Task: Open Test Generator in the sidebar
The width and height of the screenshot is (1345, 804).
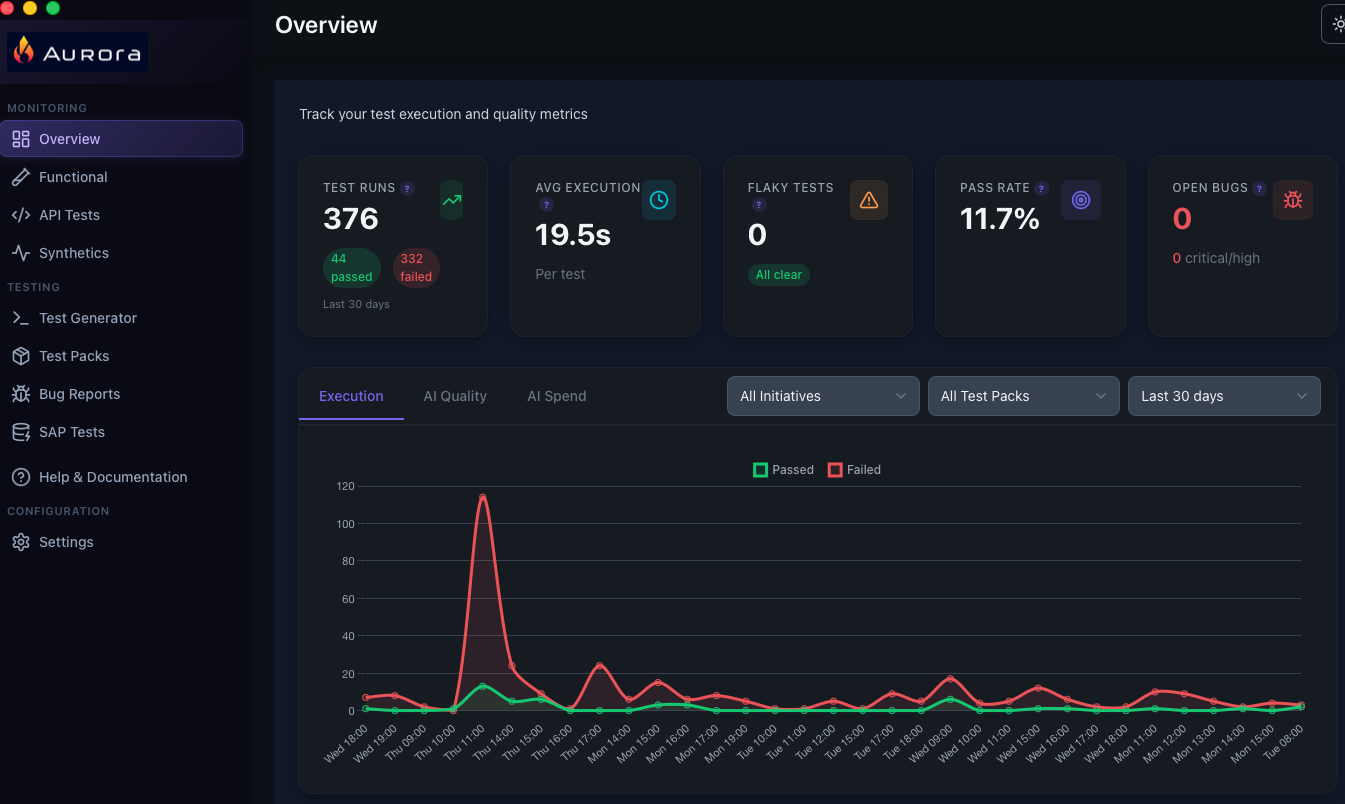Action: point(121,318)
